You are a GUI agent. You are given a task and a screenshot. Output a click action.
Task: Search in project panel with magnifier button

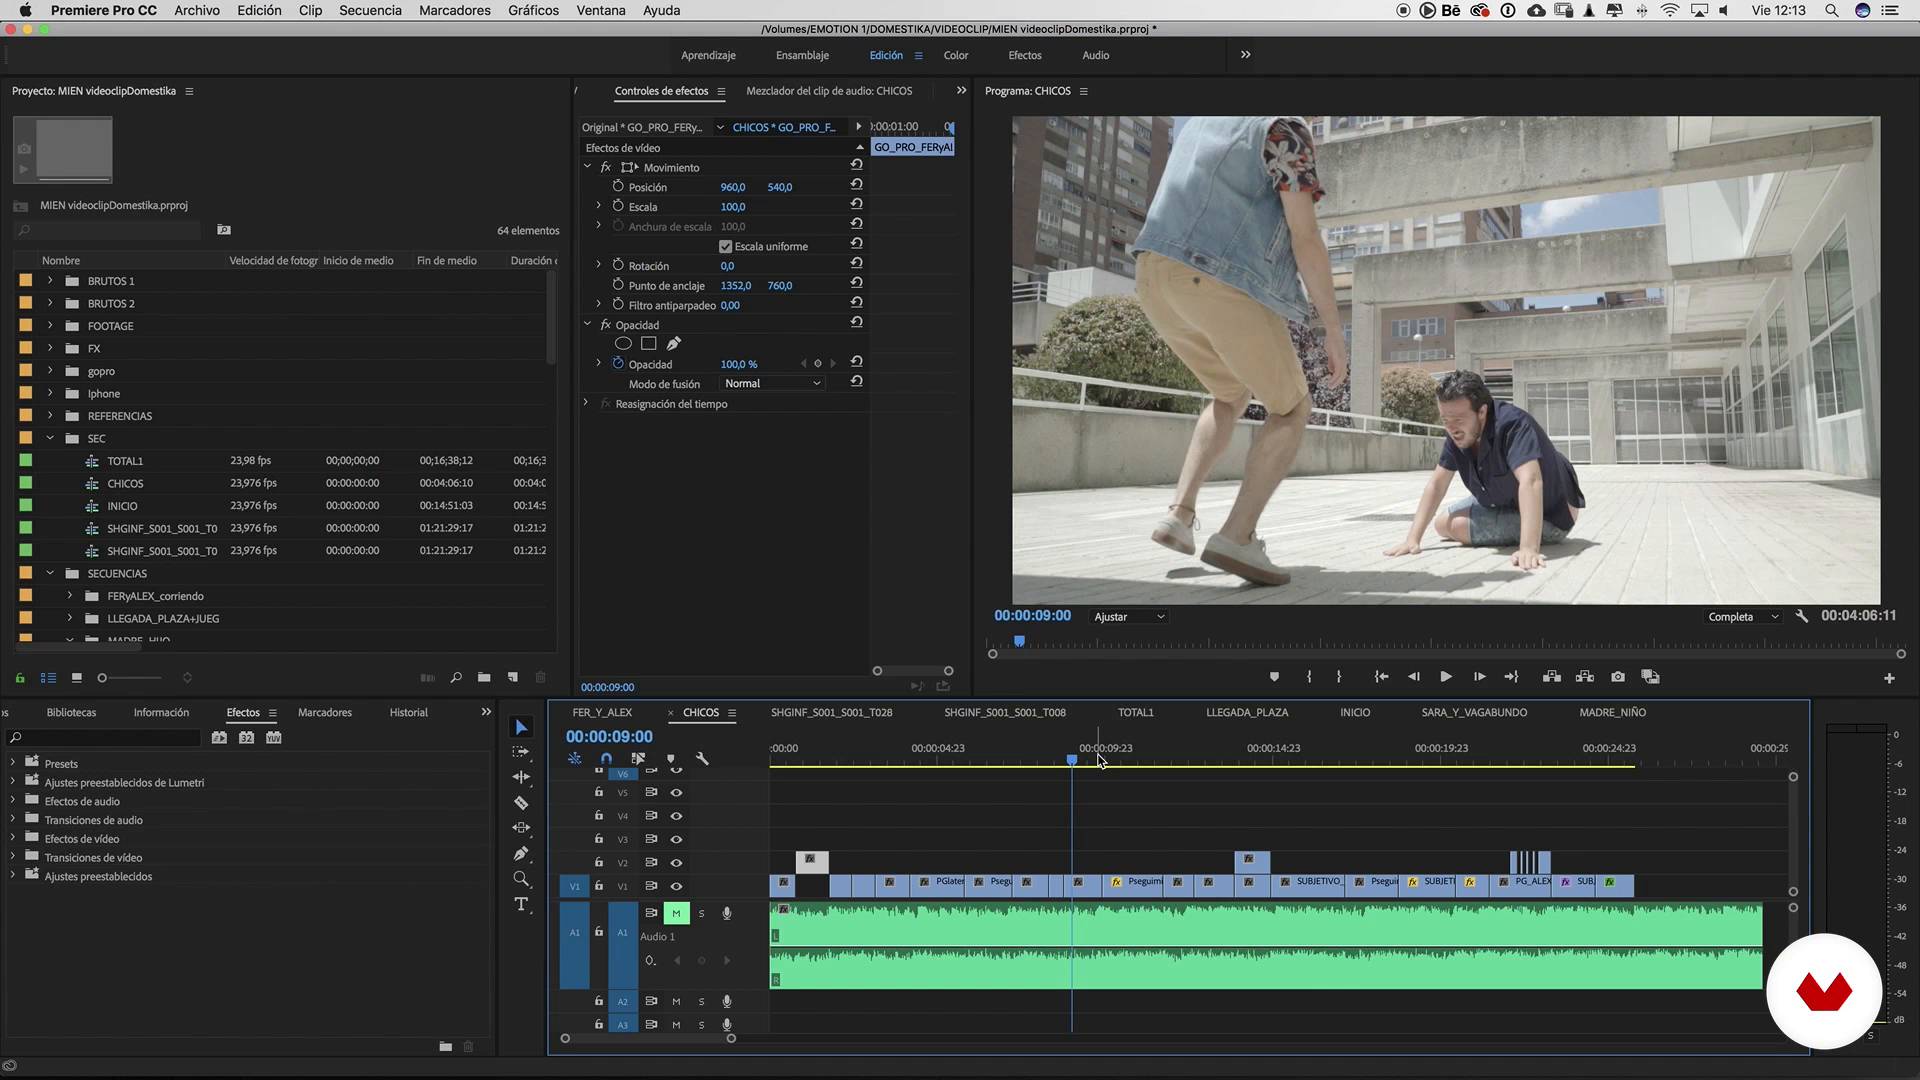pyautogui.click(x=456, y=678)
